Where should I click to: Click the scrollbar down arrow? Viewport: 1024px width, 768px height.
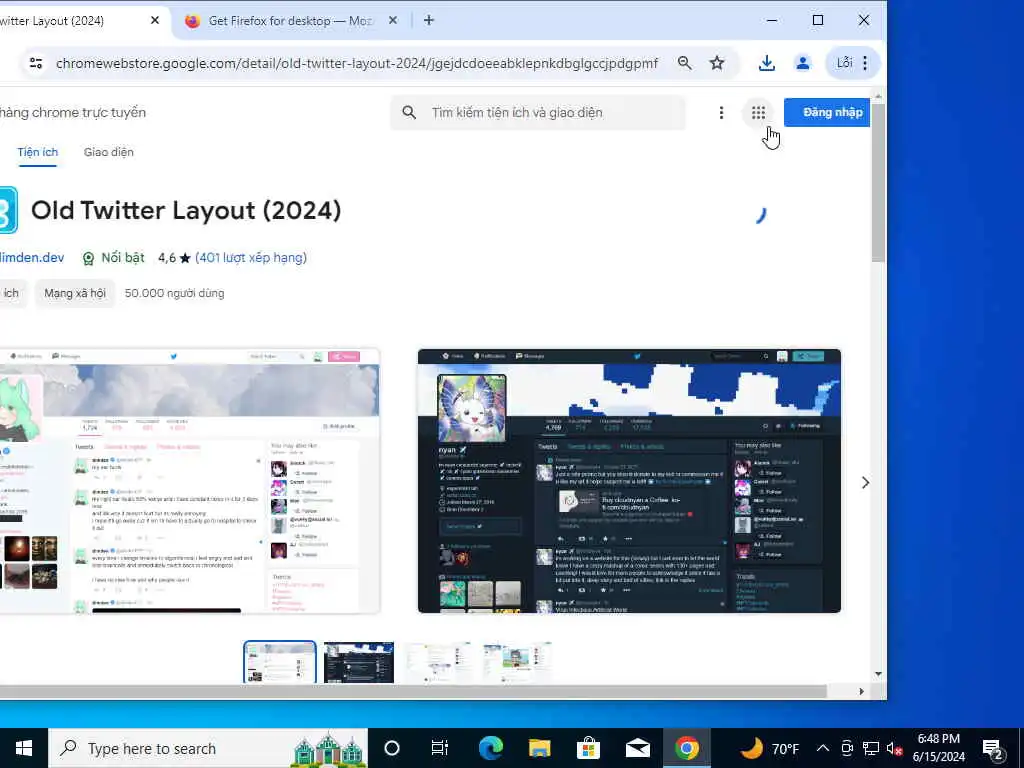878,674
